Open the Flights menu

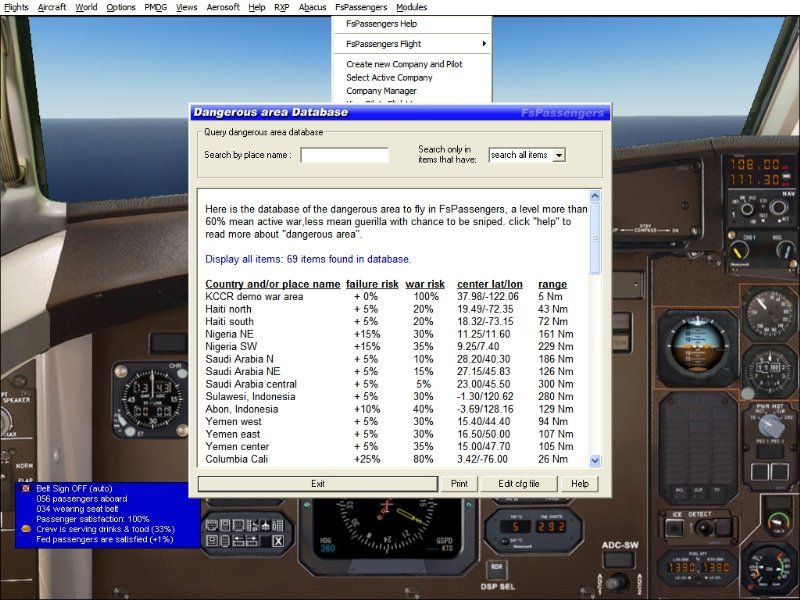click(x=16, y=7)
